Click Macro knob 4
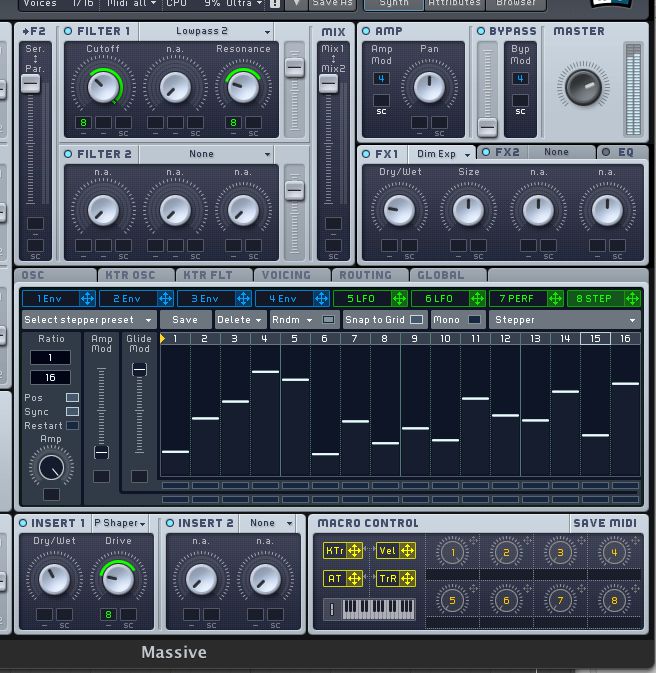 pyautogui.click(x=614, y=552)
